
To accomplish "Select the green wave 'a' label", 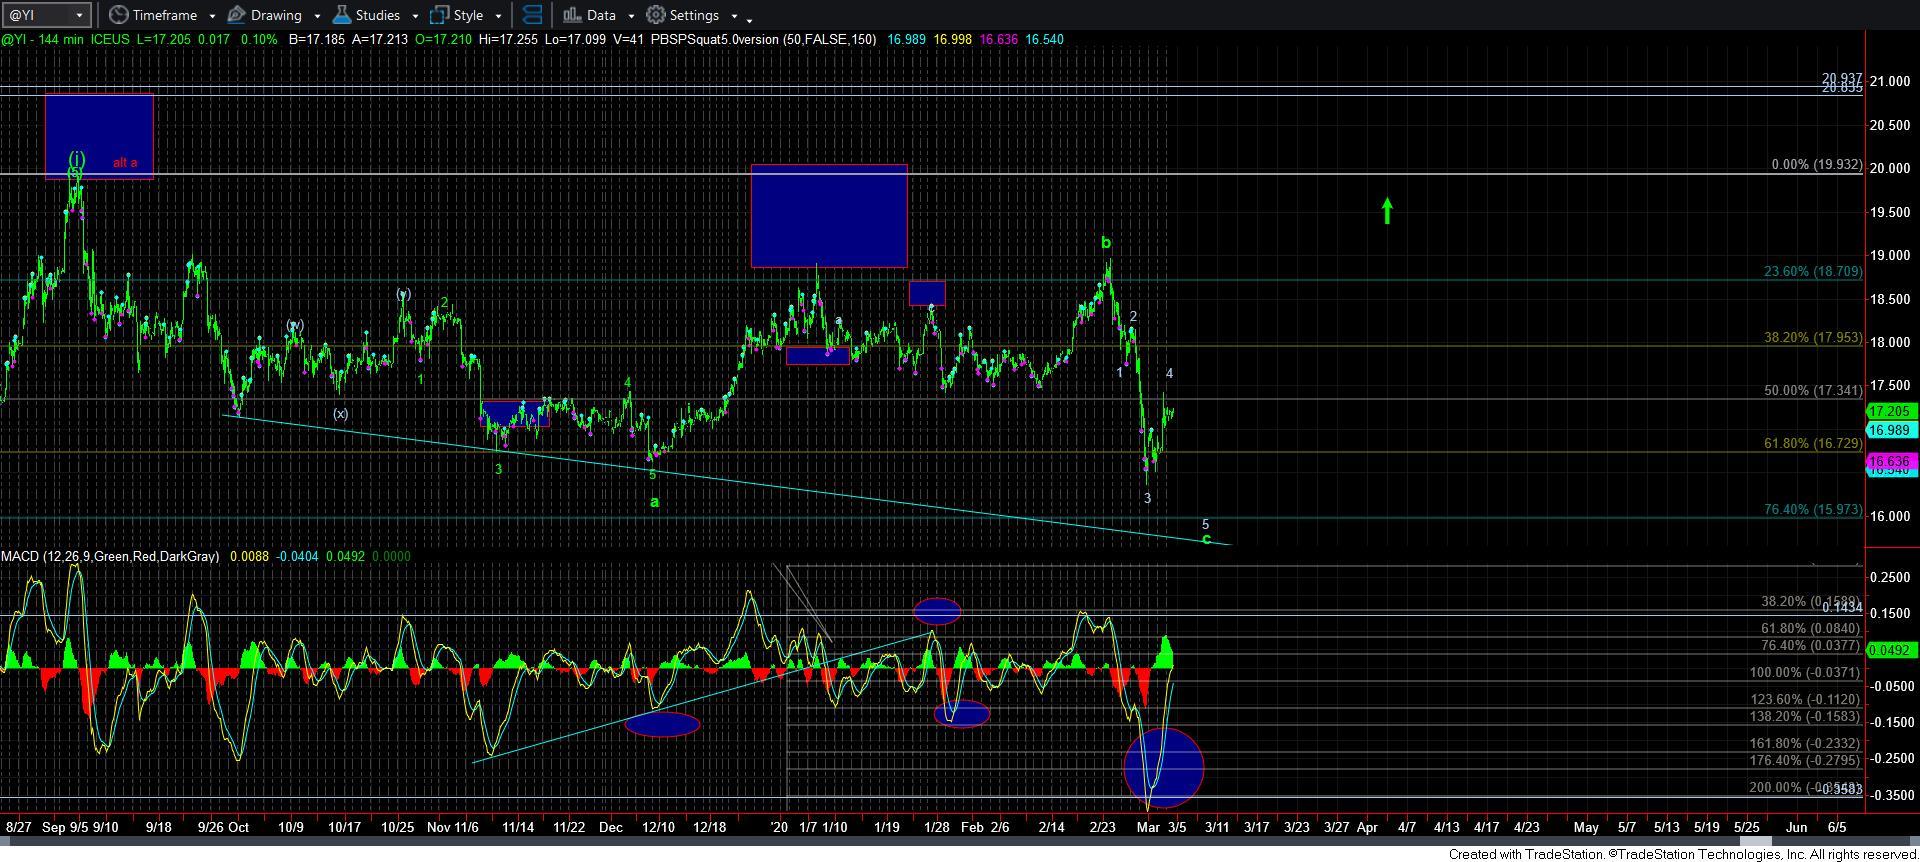I will [655, 502].
